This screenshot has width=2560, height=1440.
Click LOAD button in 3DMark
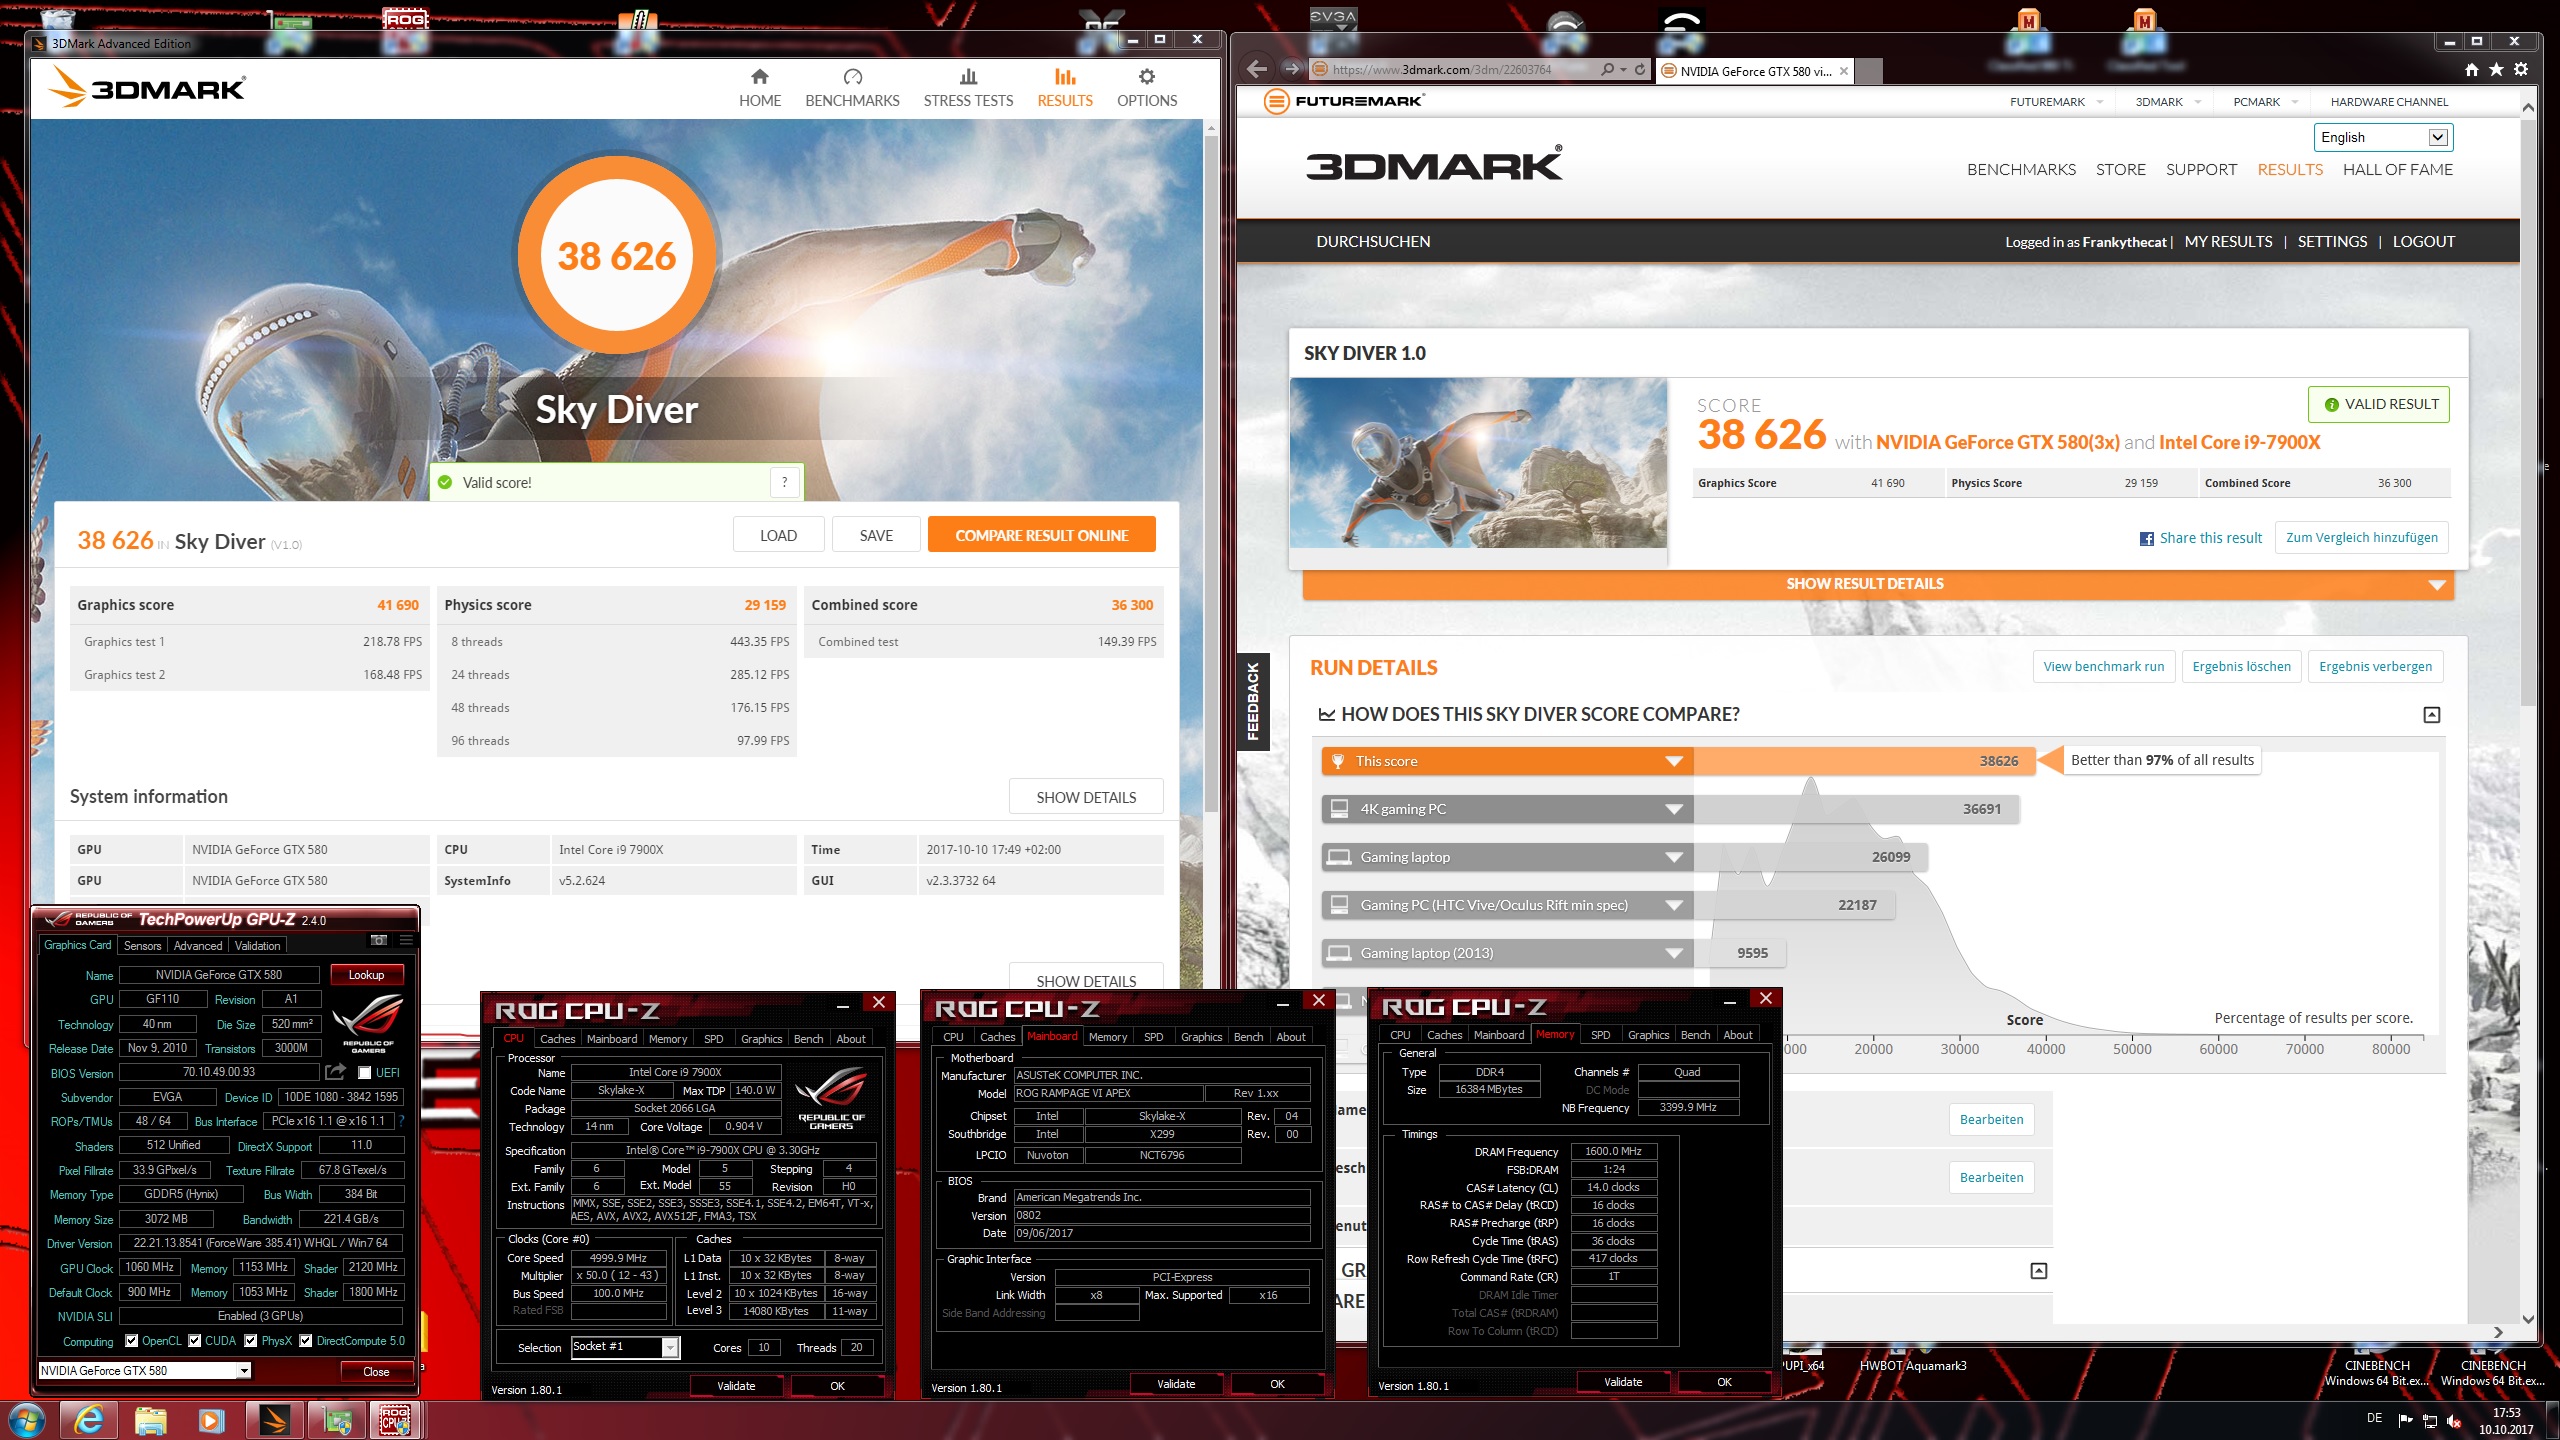(x=778, y=535)
